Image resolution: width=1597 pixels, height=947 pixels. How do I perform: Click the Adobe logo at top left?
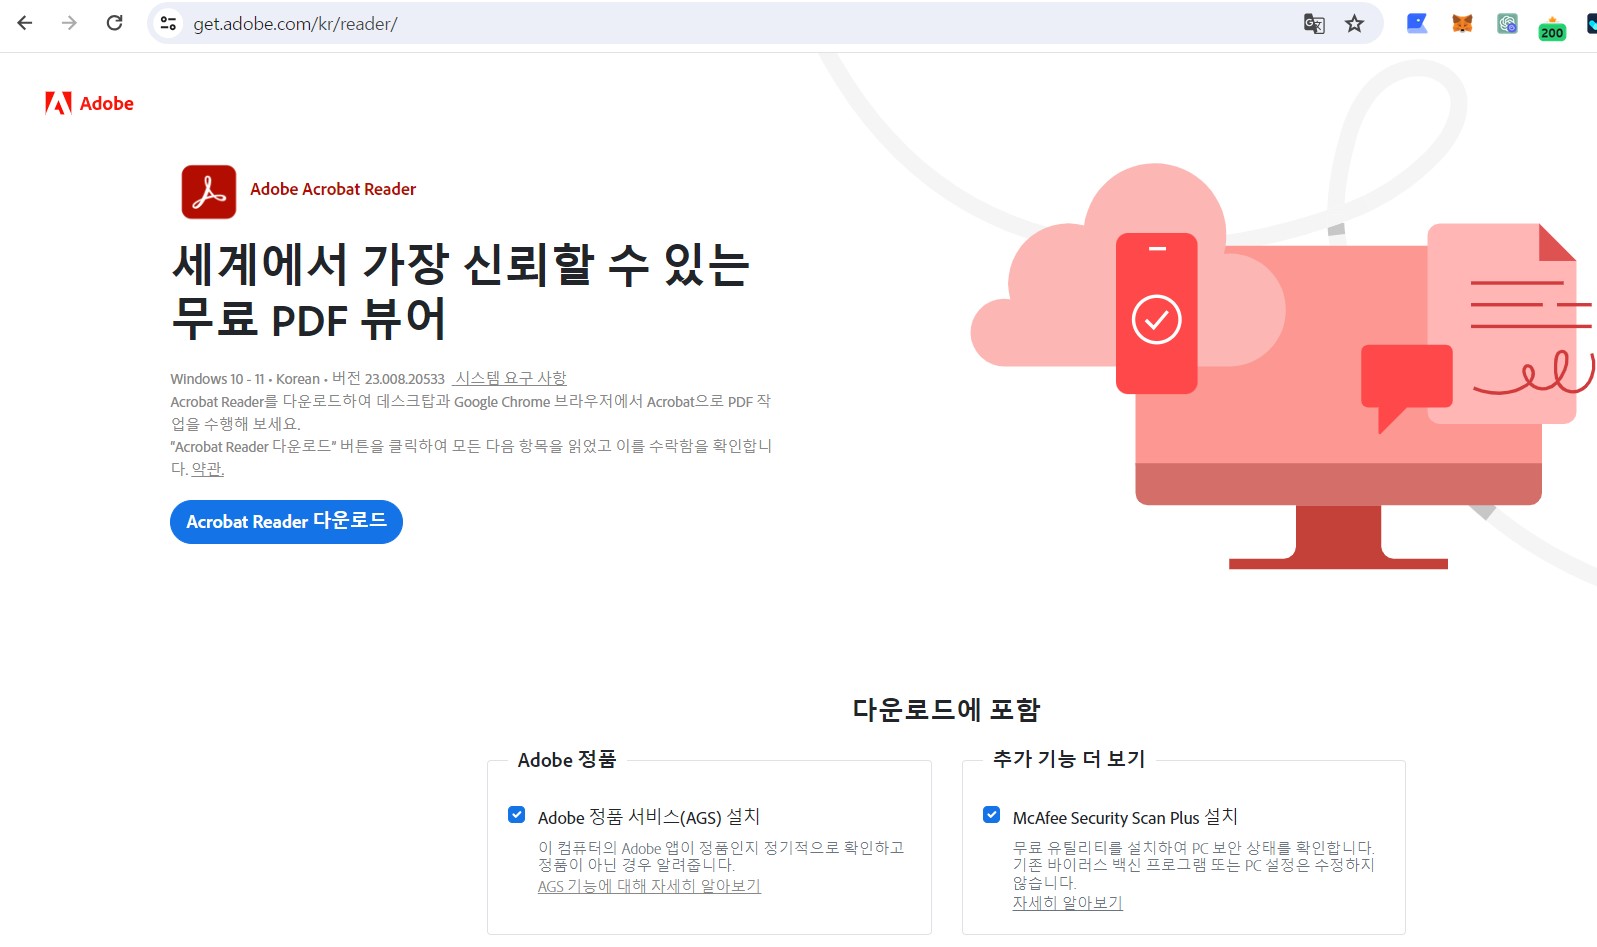tap(89, 103)
